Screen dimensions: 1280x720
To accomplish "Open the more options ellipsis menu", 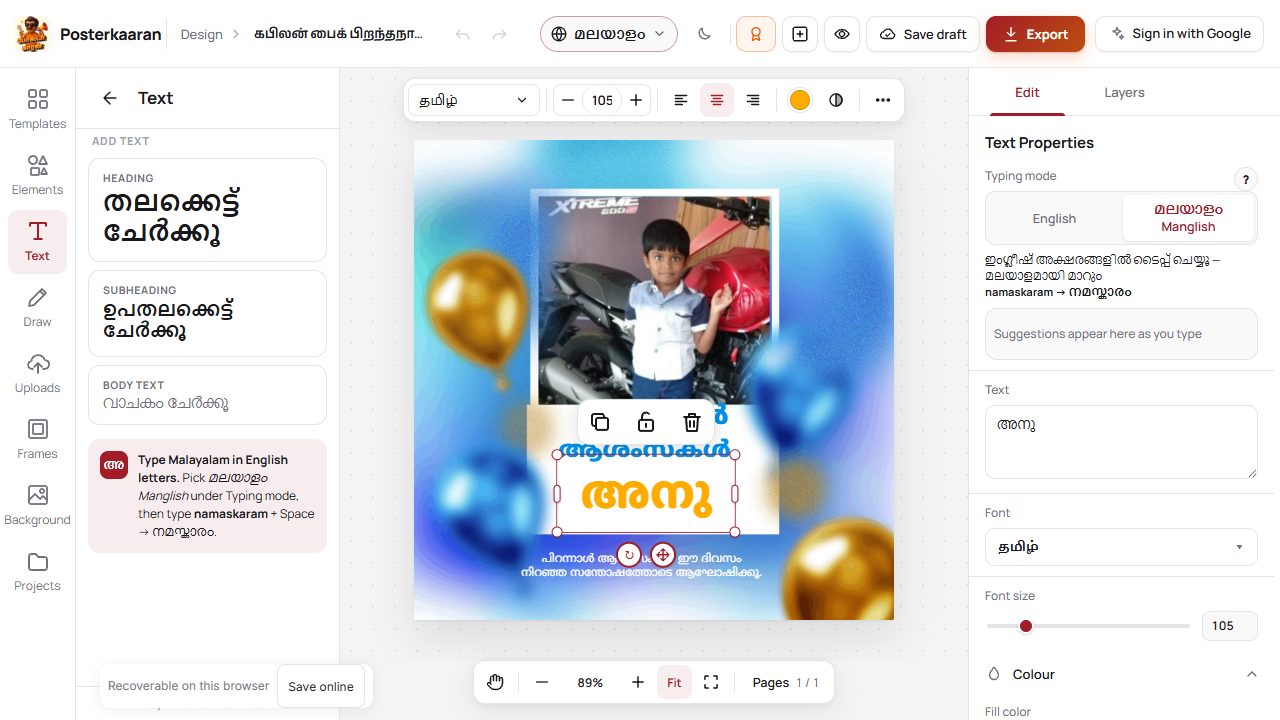I will [883, 100].
